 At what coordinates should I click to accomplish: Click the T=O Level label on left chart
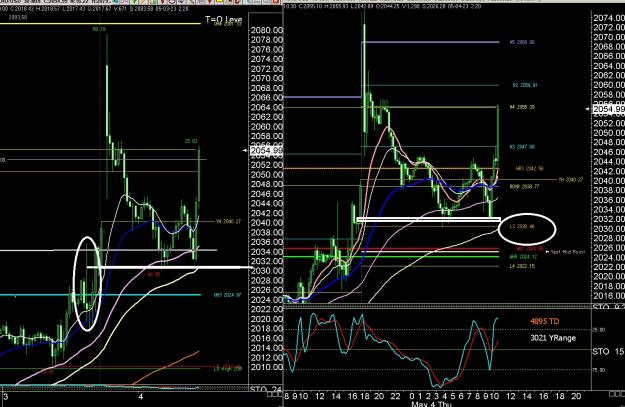224,19
